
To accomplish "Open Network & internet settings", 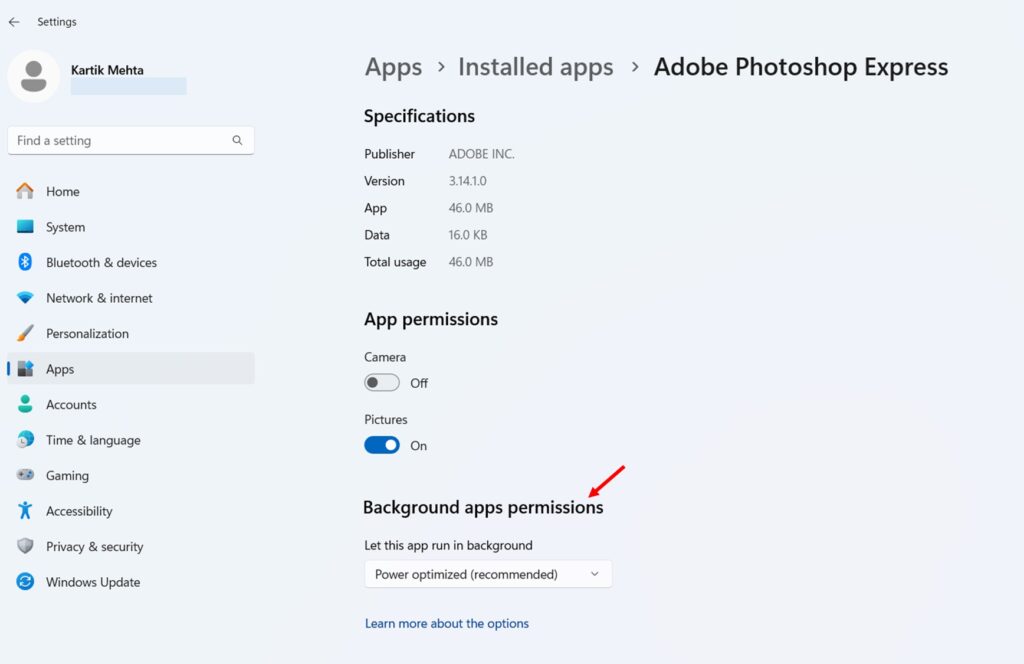I will (99, 298).
